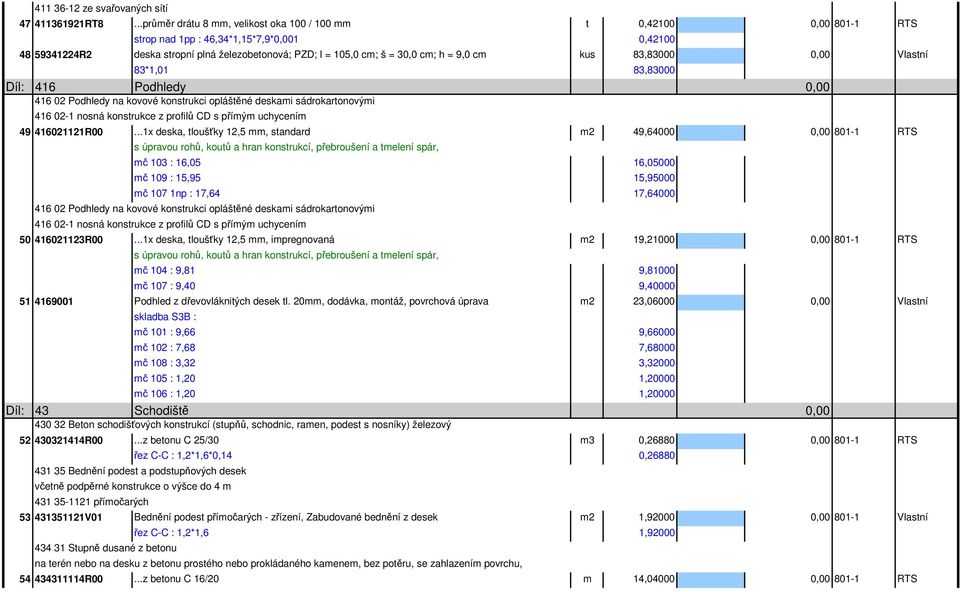Click blue price field for item 434311114R00

click(711, 580)
